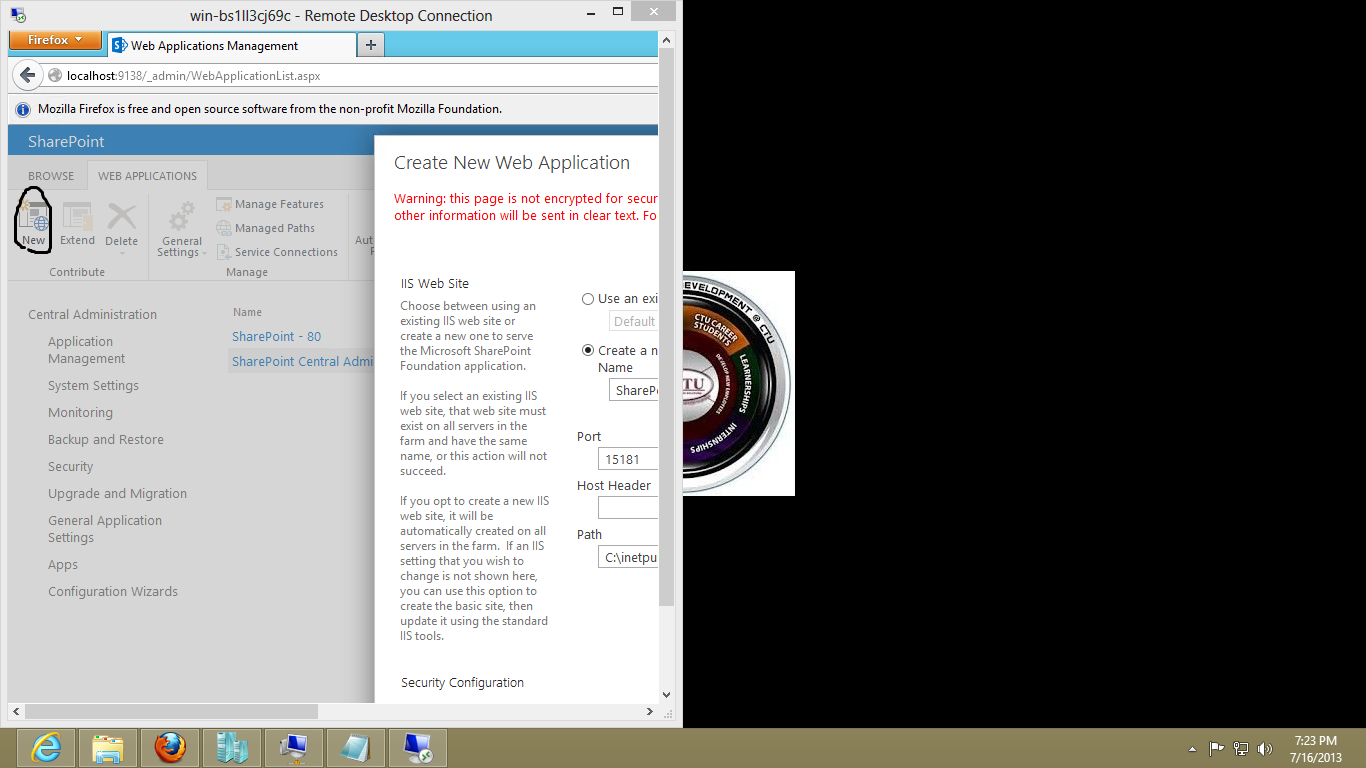Open General Settings in the ribbon
Viewport: 1366px width, 768px height.
[182, 229]
